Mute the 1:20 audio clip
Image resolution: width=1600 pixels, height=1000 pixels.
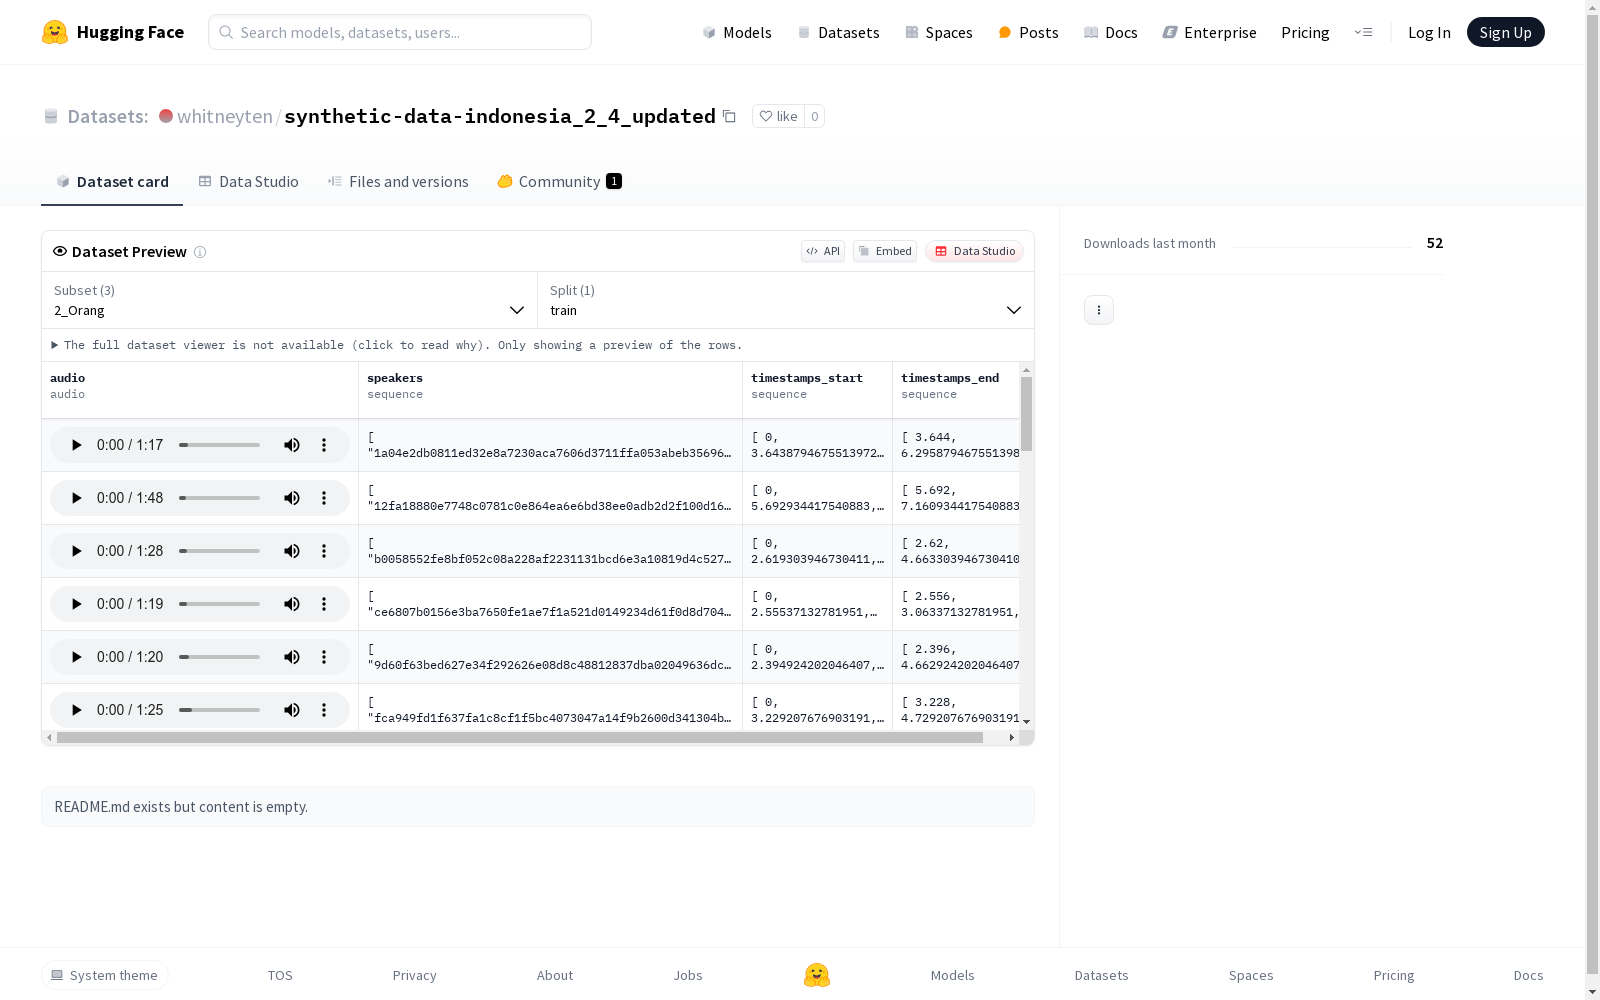[x=292, y=657]
